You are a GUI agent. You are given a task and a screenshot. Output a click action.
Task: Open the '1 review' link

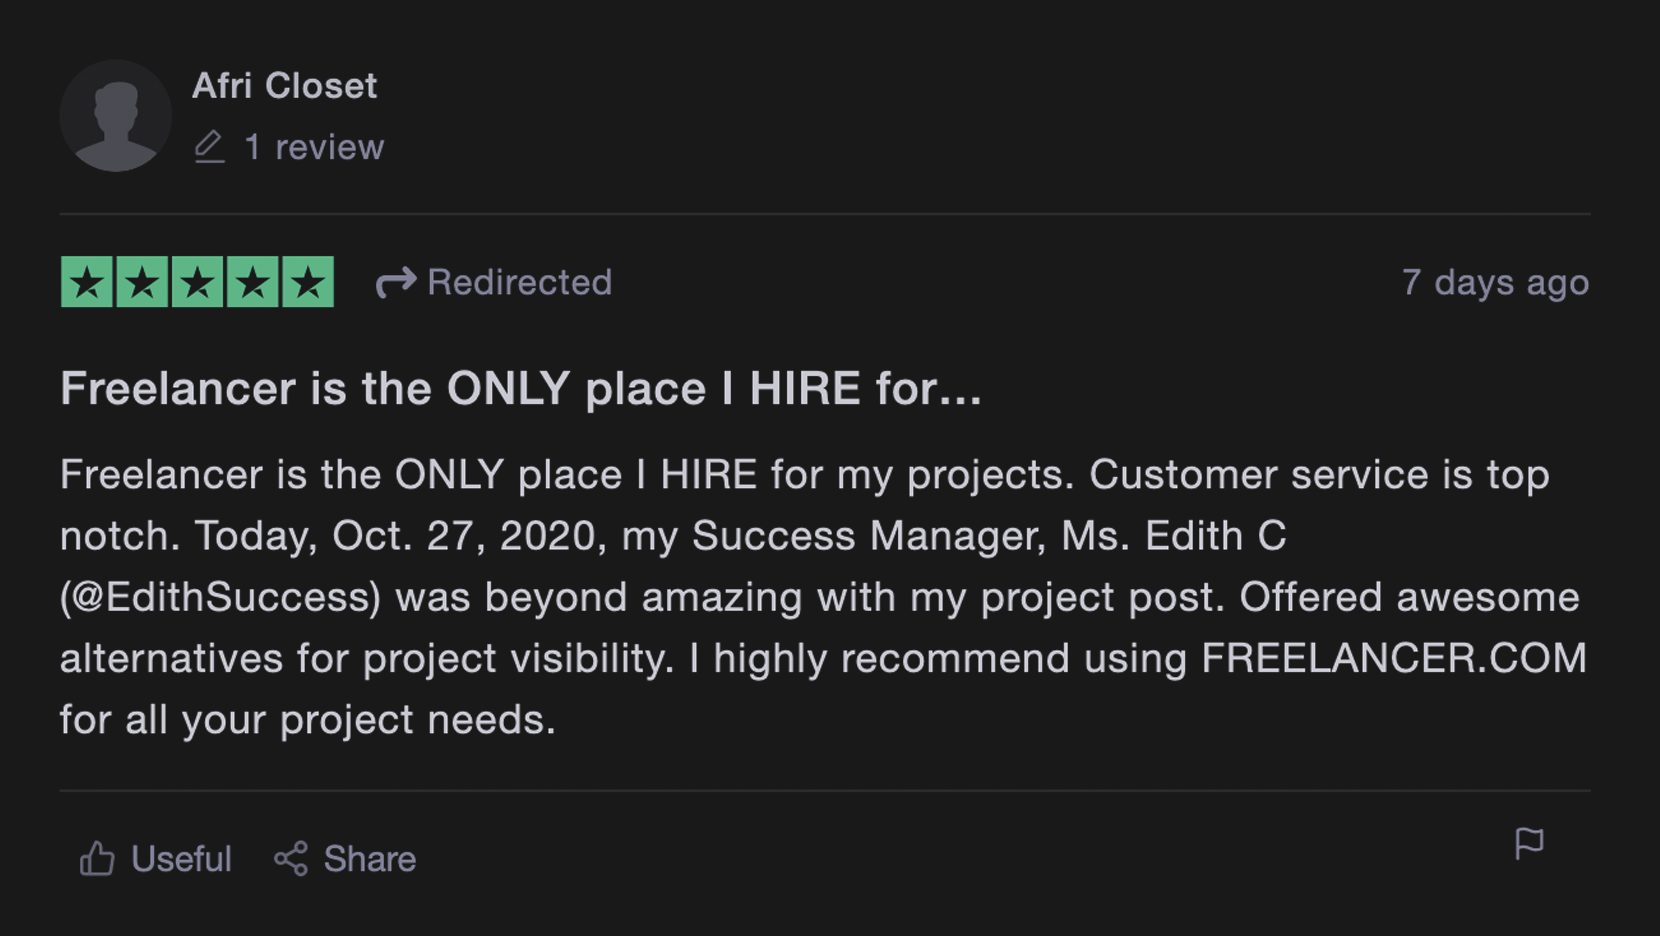coord(314,147)
